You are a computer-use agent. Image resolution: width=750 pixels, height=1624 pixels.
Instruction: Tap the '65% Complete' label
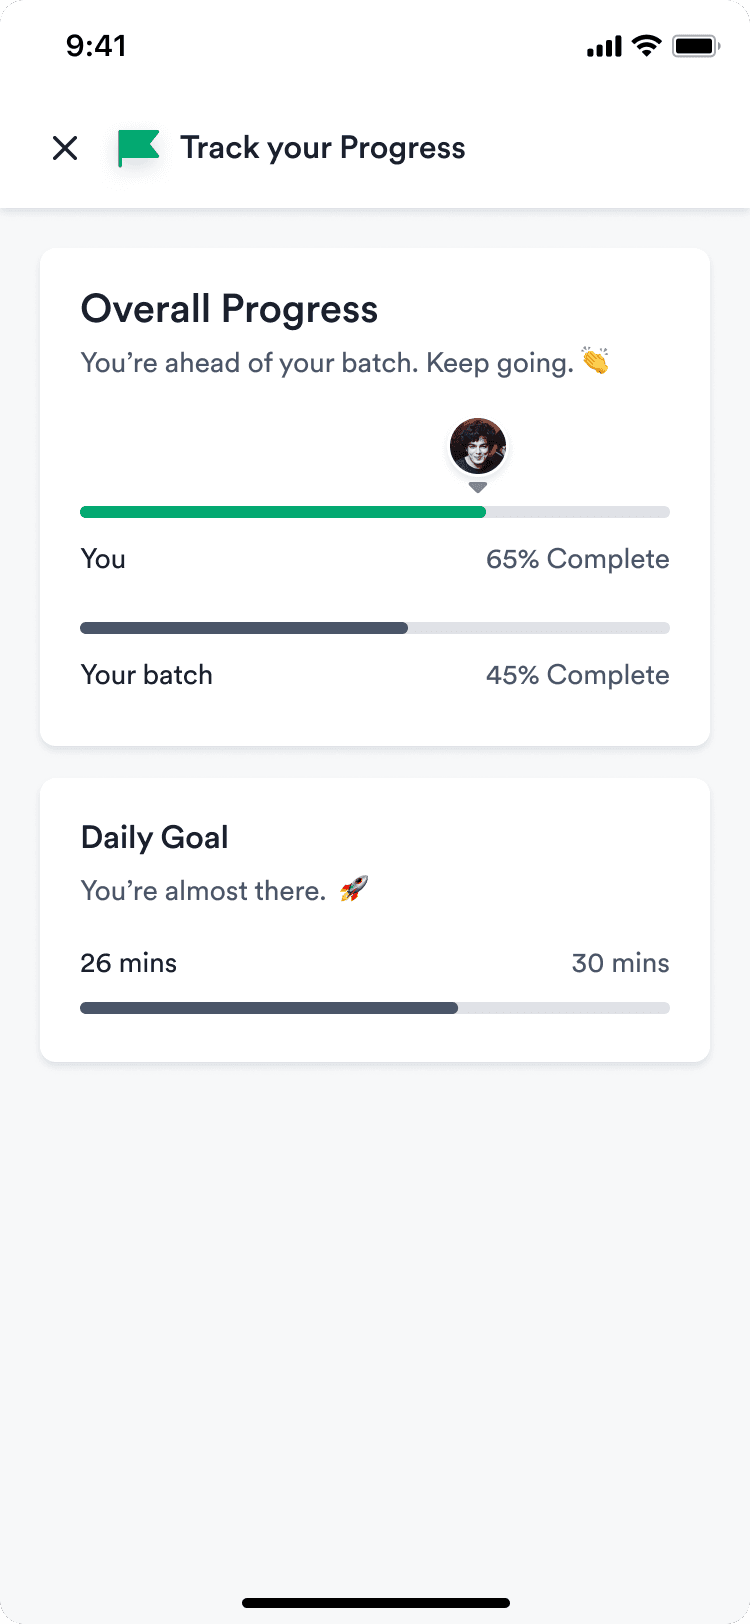pyautogui.click(x=578, y=559)
